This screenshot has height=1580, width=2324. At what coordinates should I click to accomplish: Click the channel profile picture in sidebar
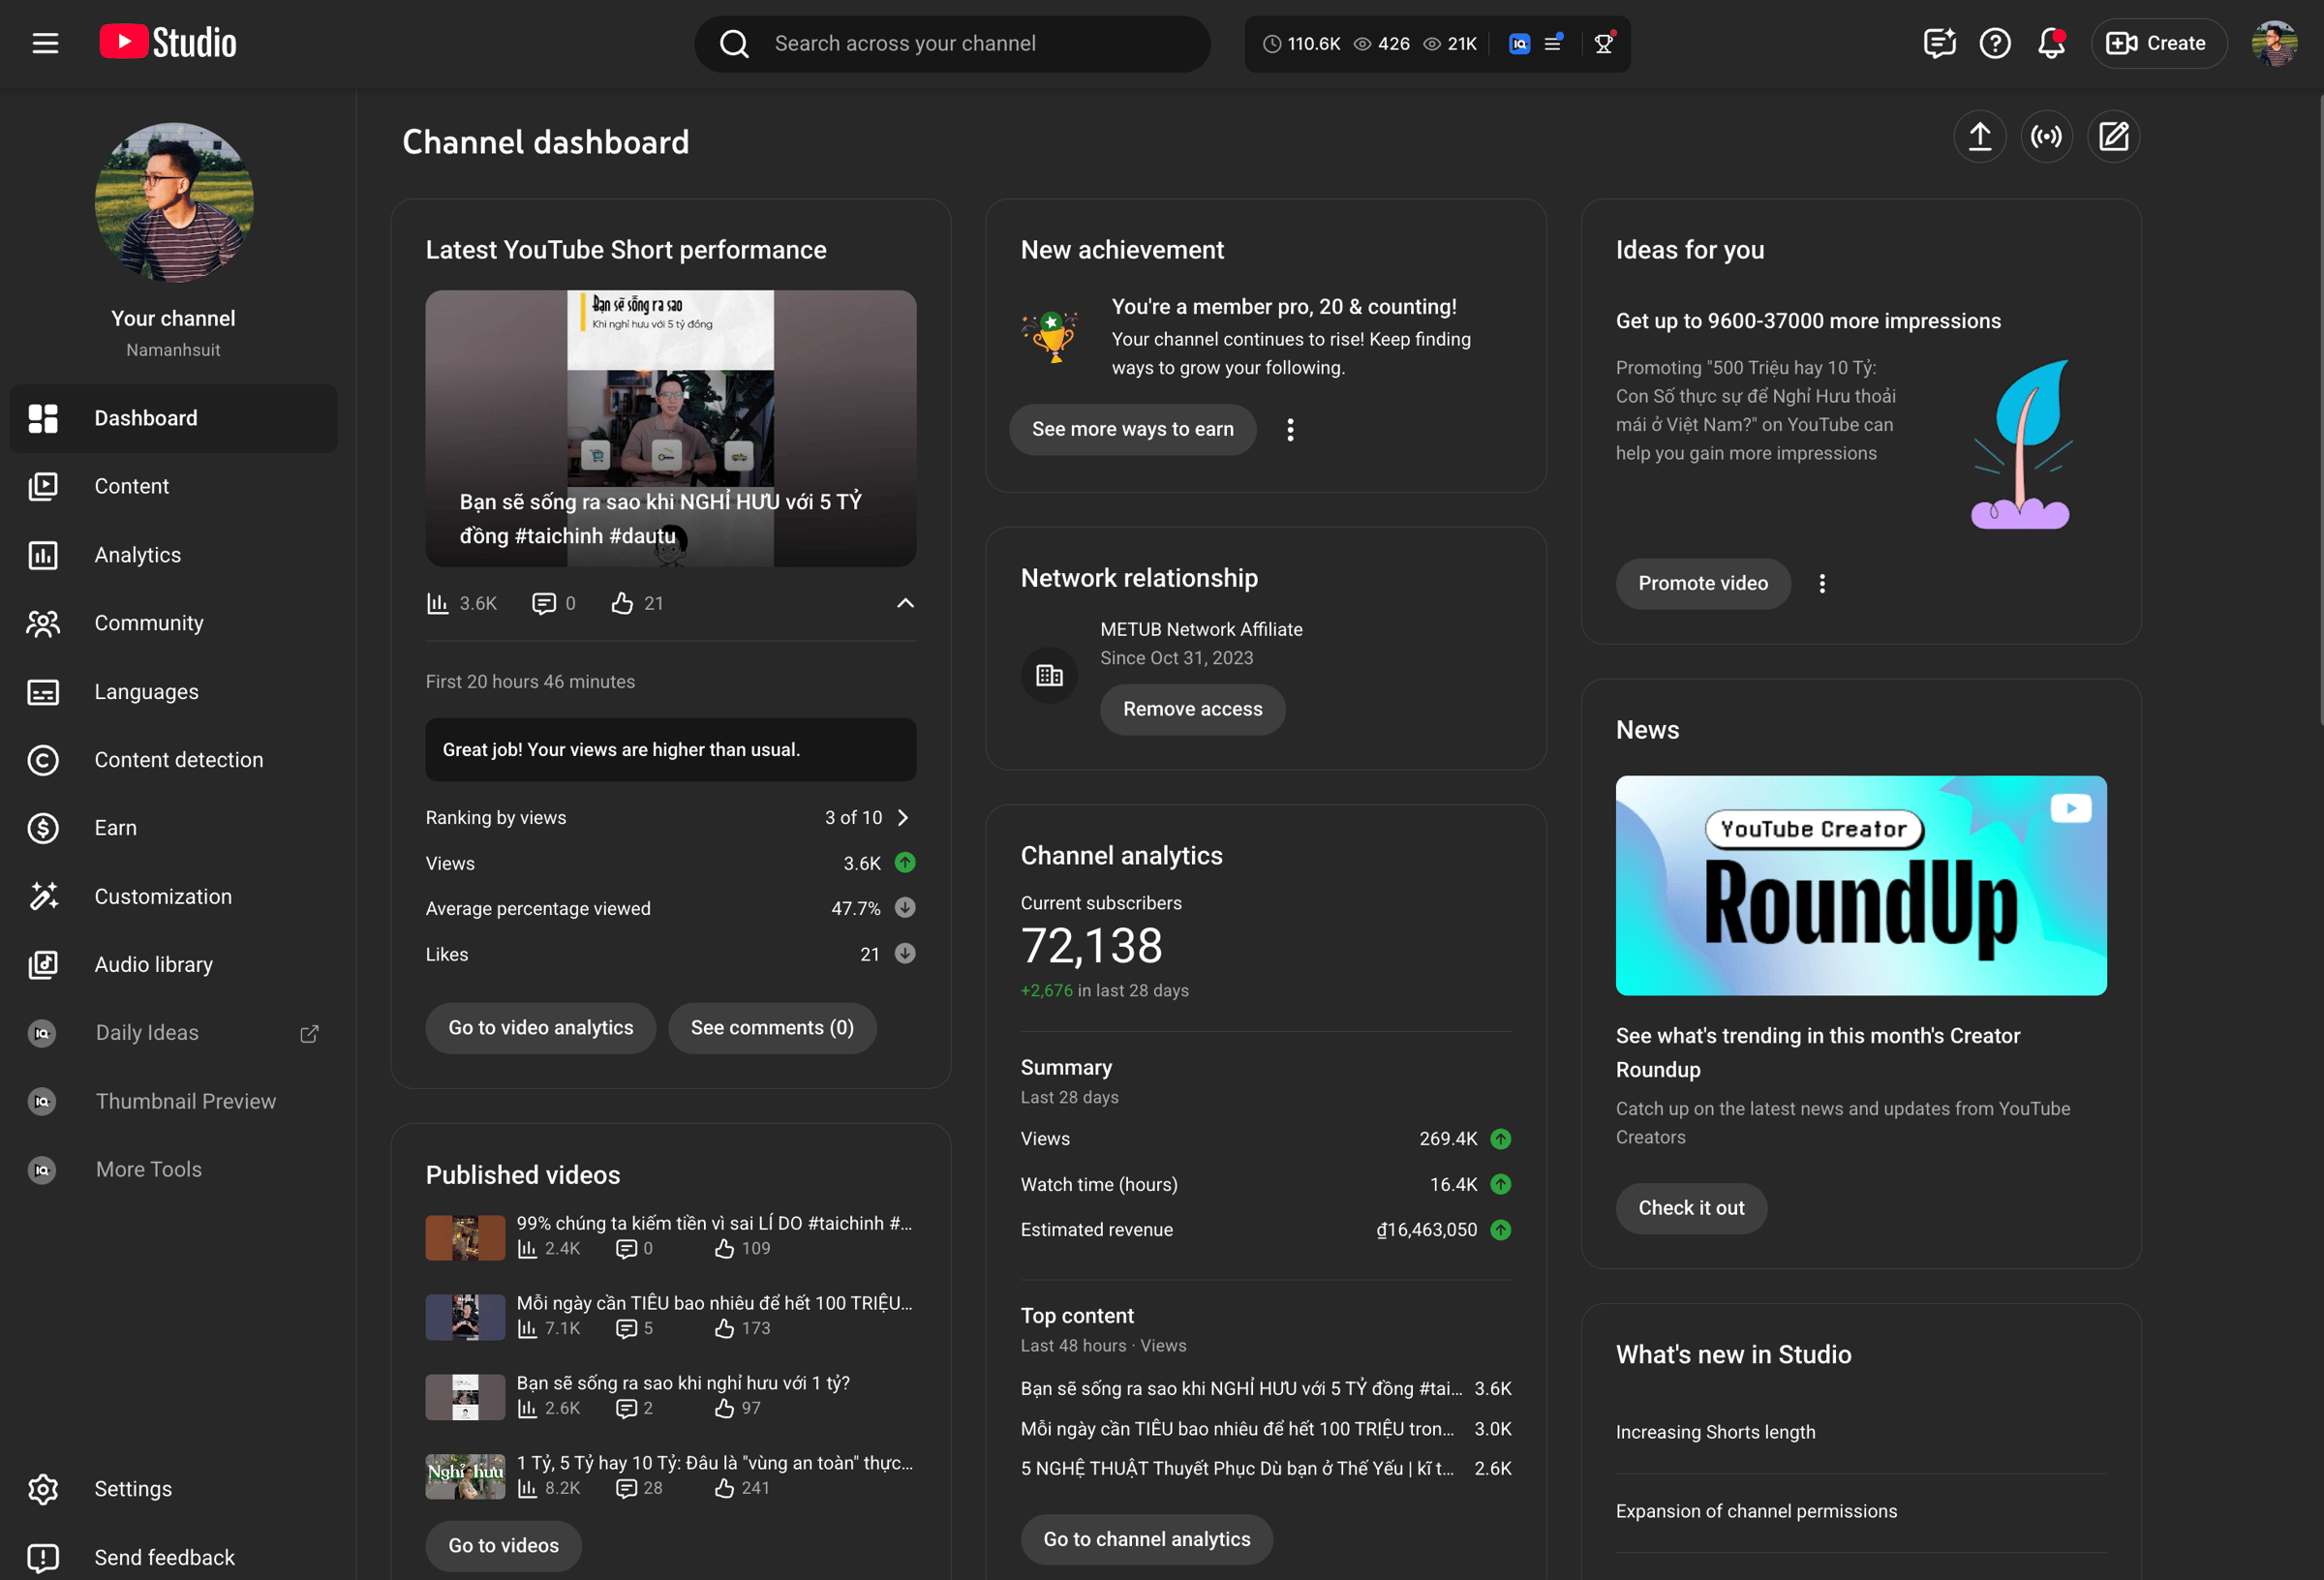coord(174,202)
